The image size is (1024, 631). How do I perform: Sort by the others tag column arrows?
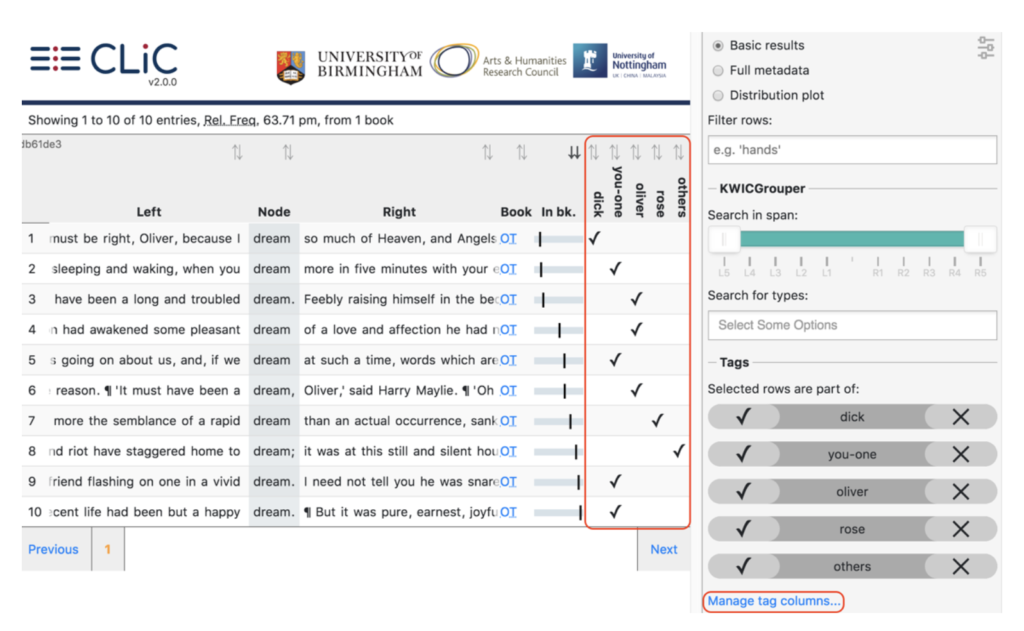[x=679, y=153]
